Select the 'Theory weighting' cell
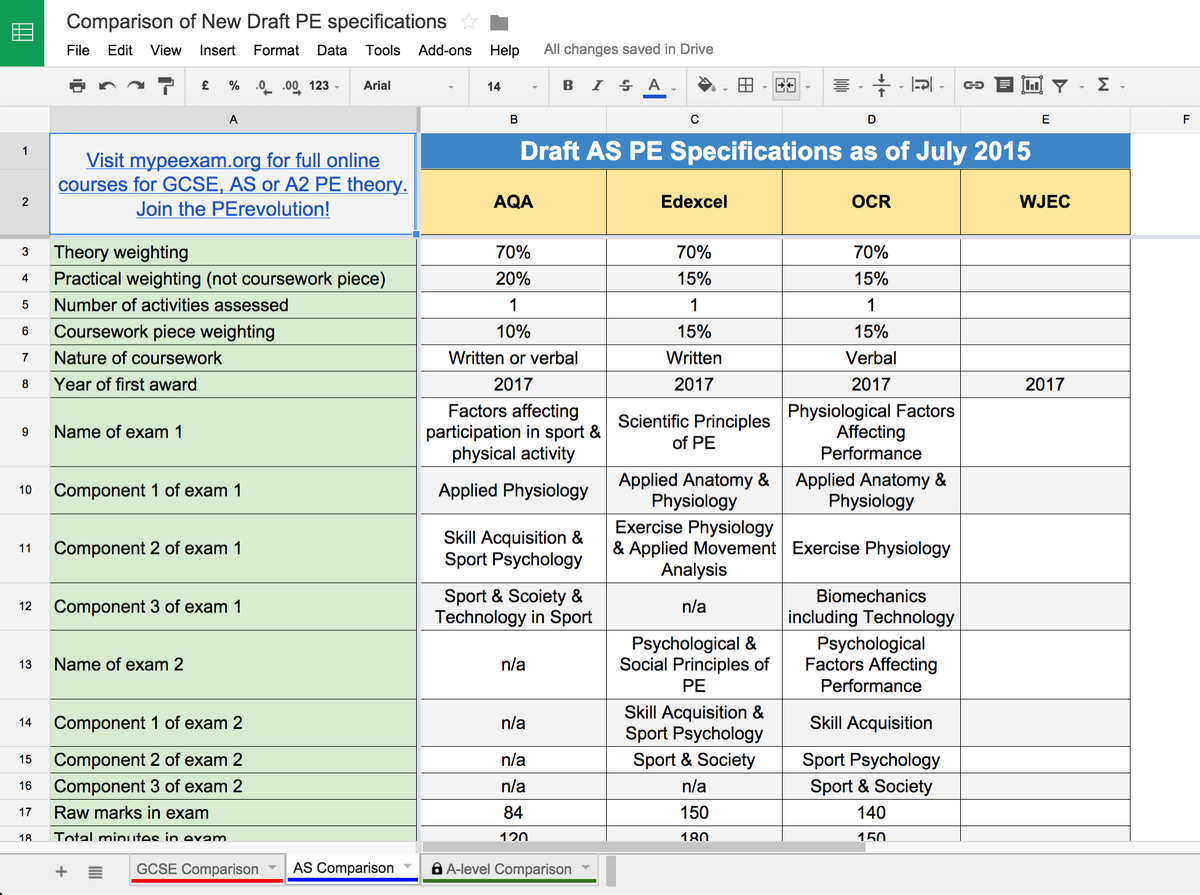This screenshot has width=1200, height=895. pos(233,252)
